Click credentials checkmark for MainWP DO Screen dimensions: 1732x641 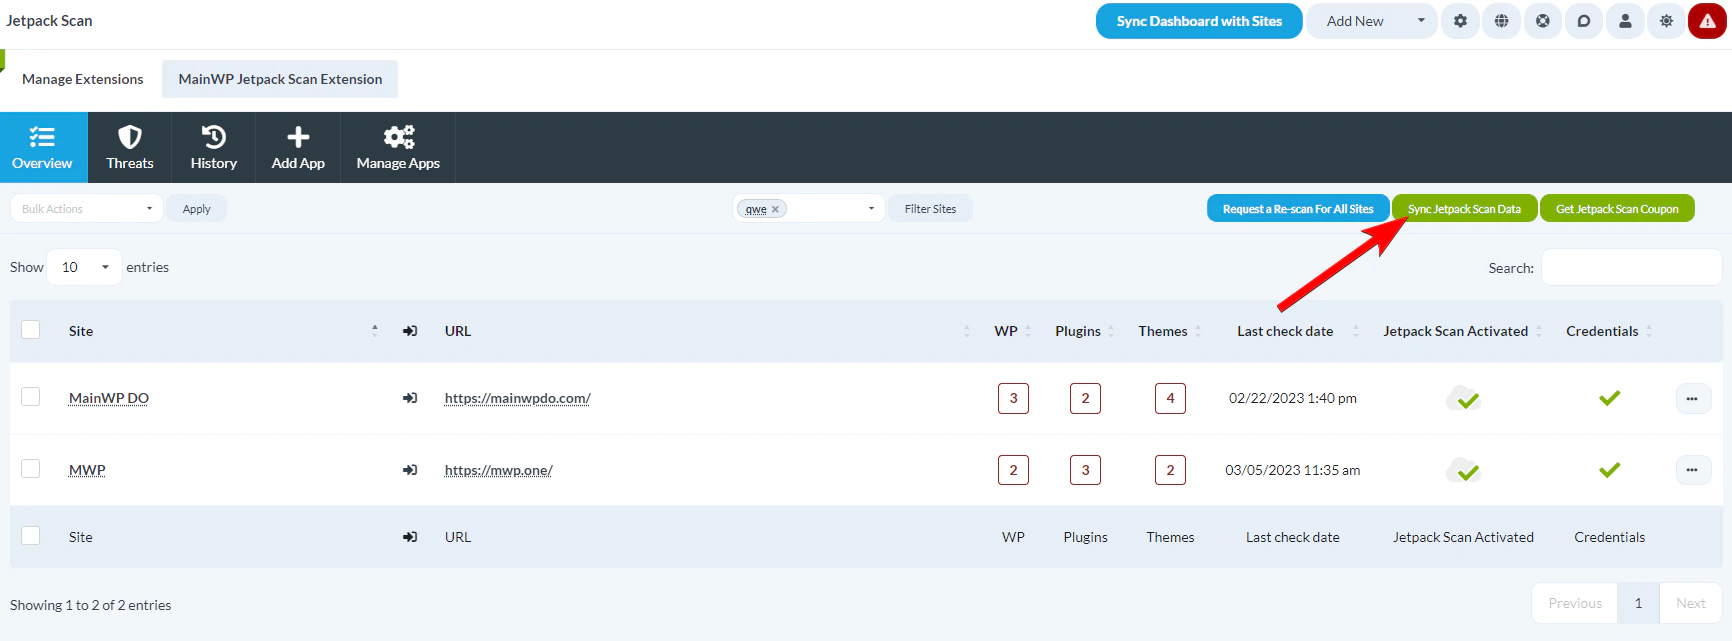[x=1609, y=398]
